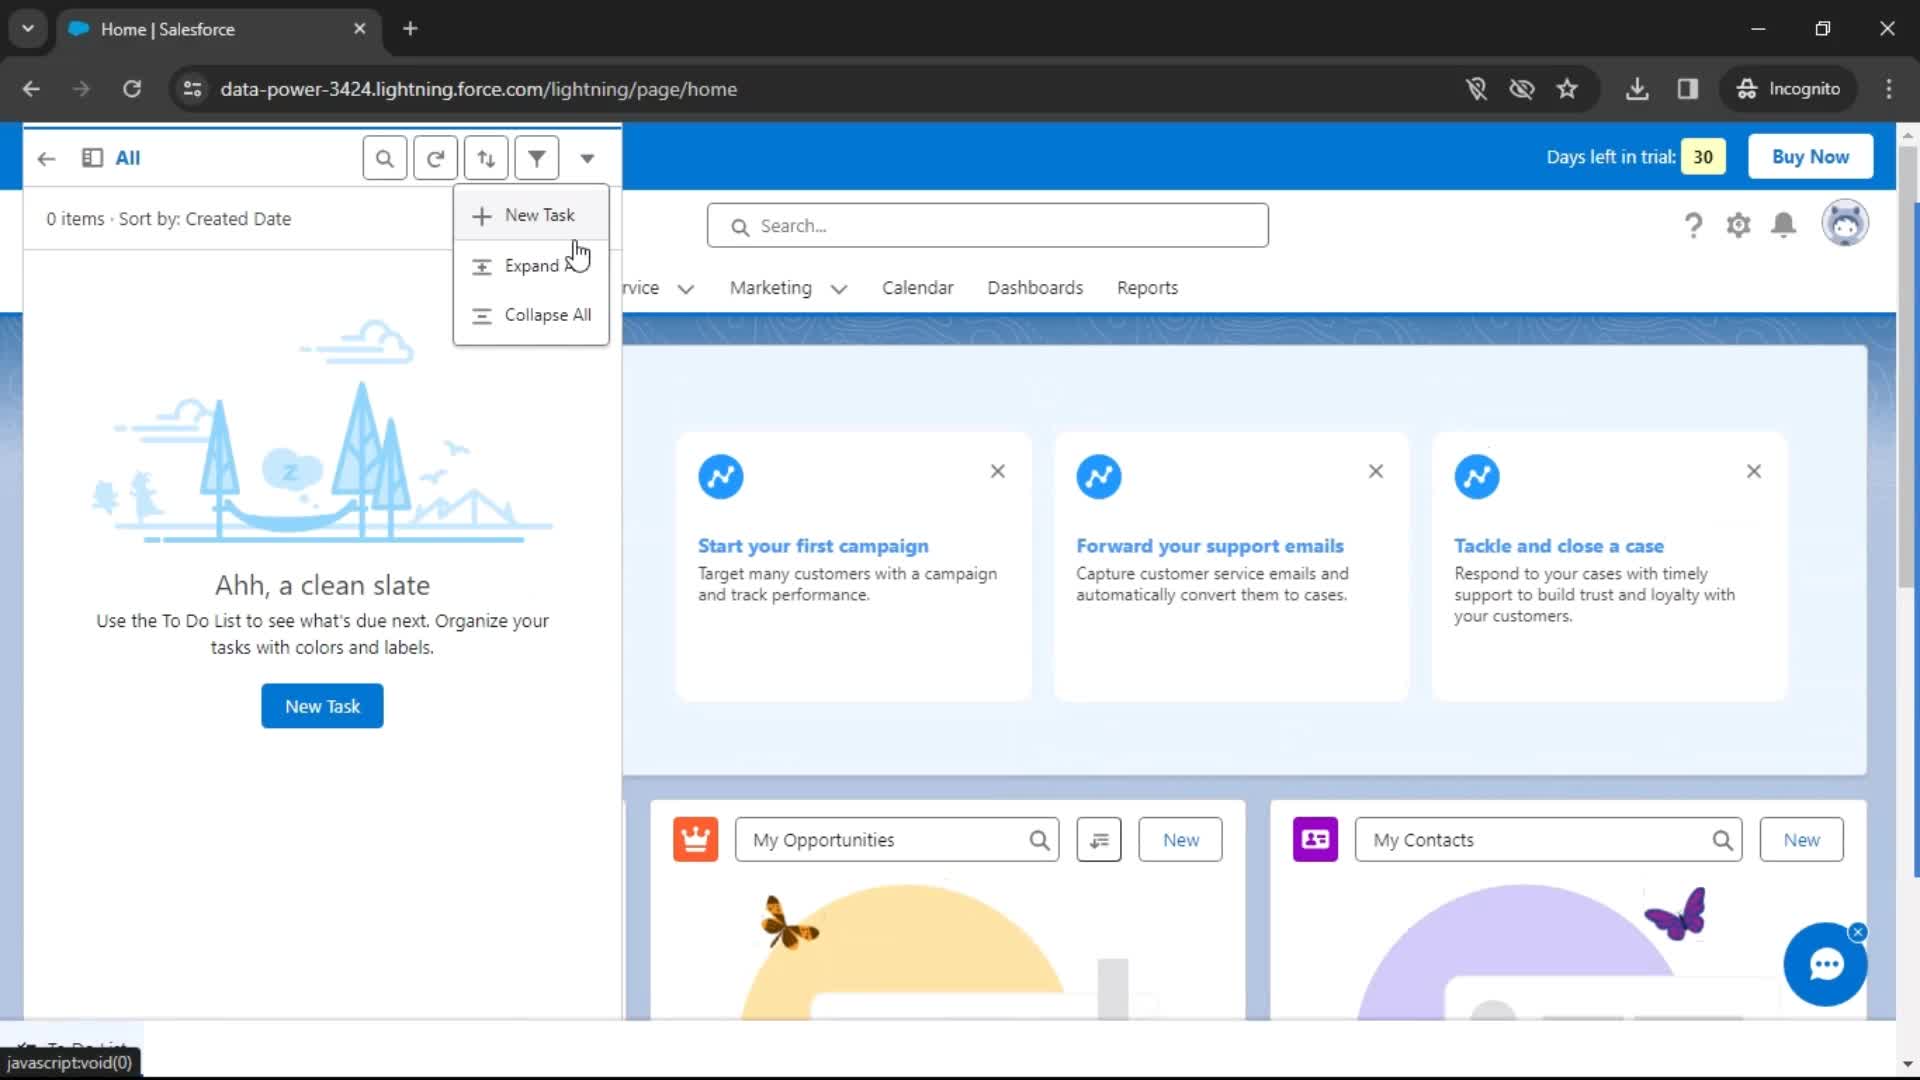Expand the Marketing tab chevron
The image size is (1920, 1080).
tap(839, 289)
